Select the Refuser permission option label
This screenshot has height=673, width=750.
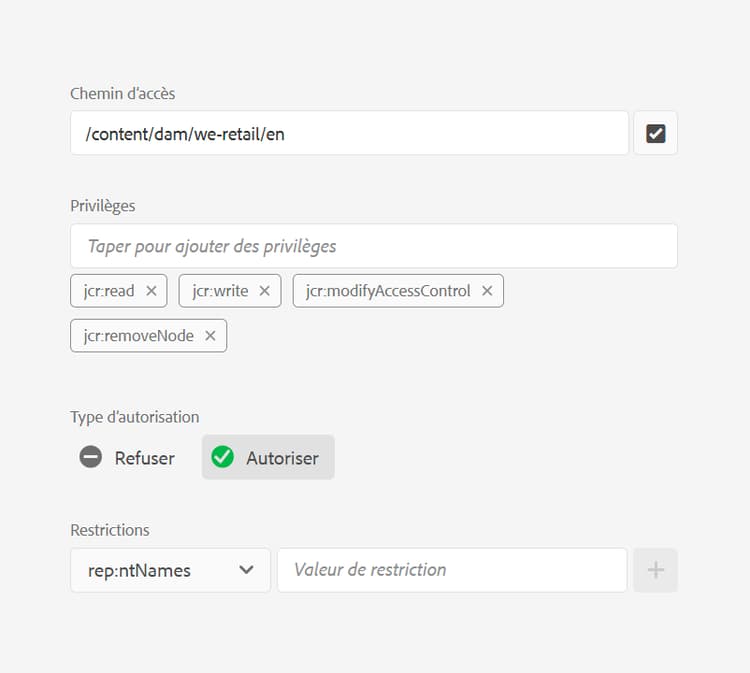[x=144, y=458]
